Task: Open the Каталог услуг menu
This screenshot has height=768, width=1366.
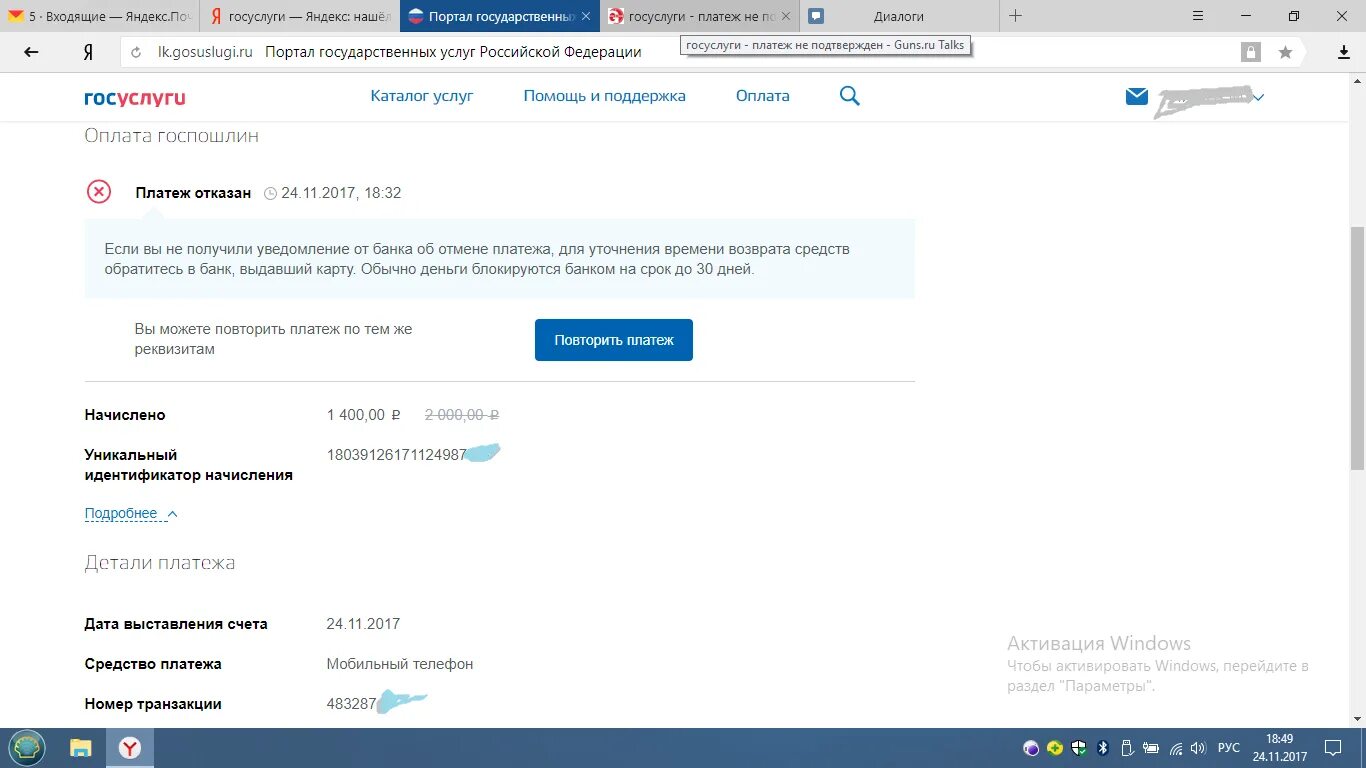Action: (x=422, y=96)
